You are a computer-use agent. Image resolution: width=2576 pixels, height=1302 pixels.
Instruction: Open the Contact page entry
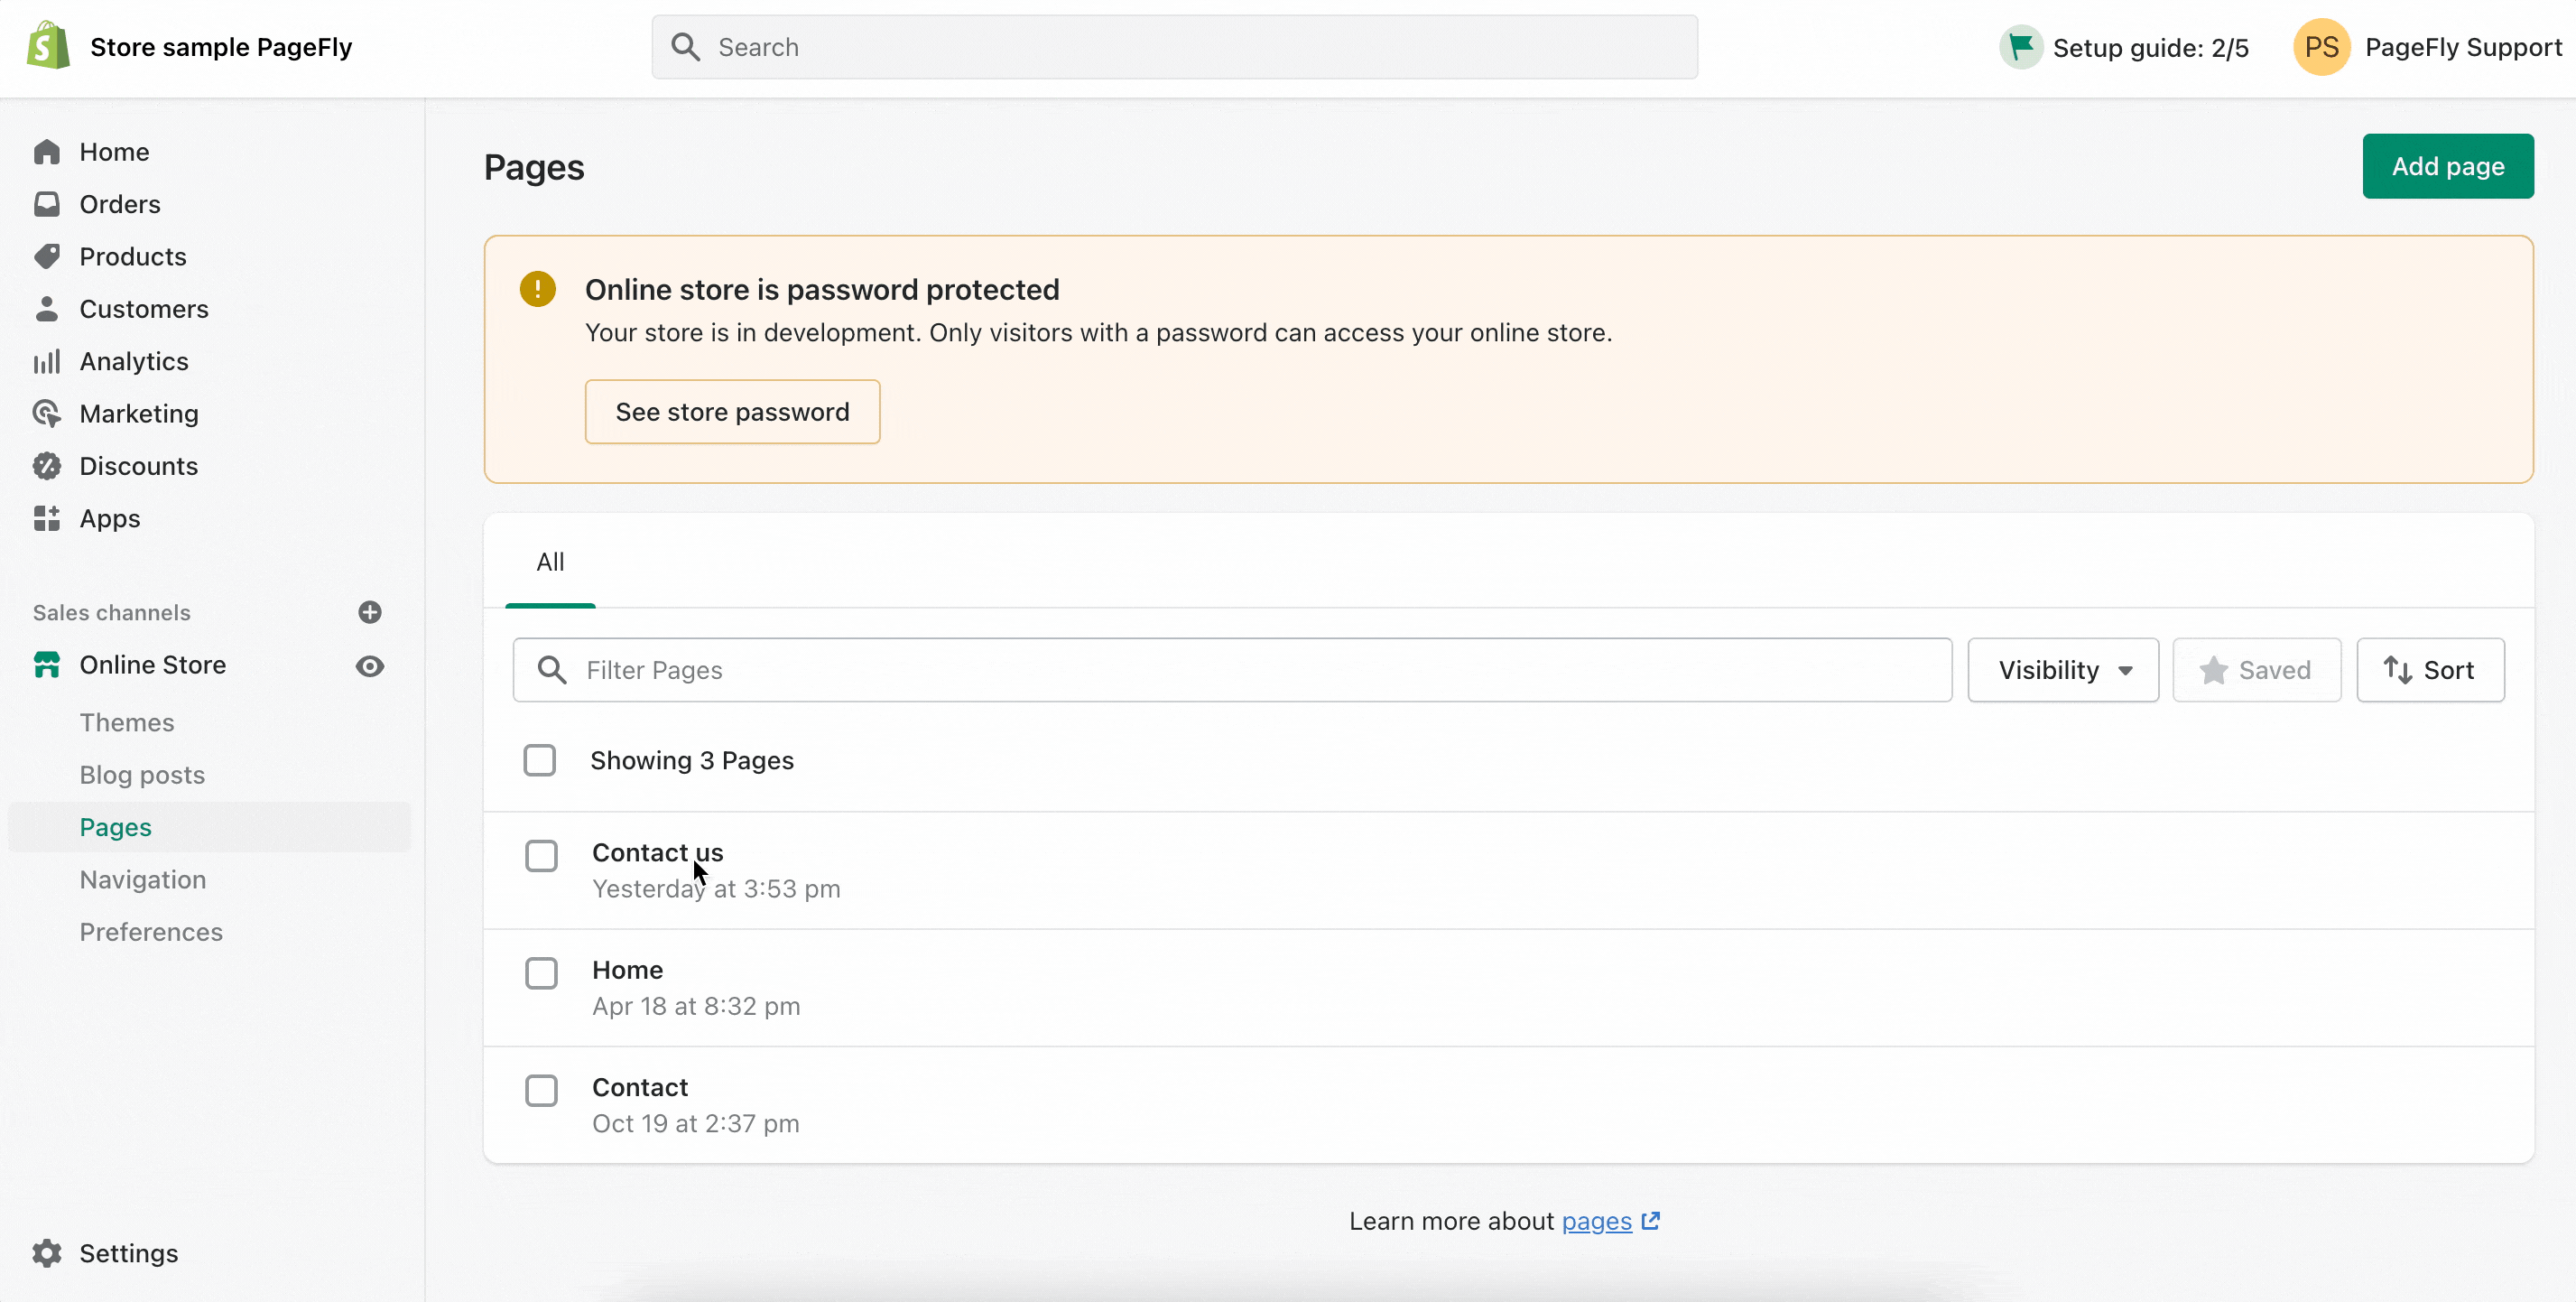[640, 1087]
